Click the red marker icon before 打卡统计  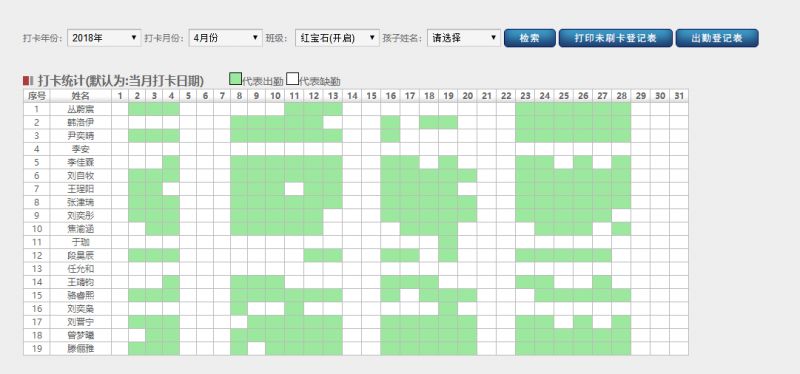pyautogui.click(x=28, y=81)
